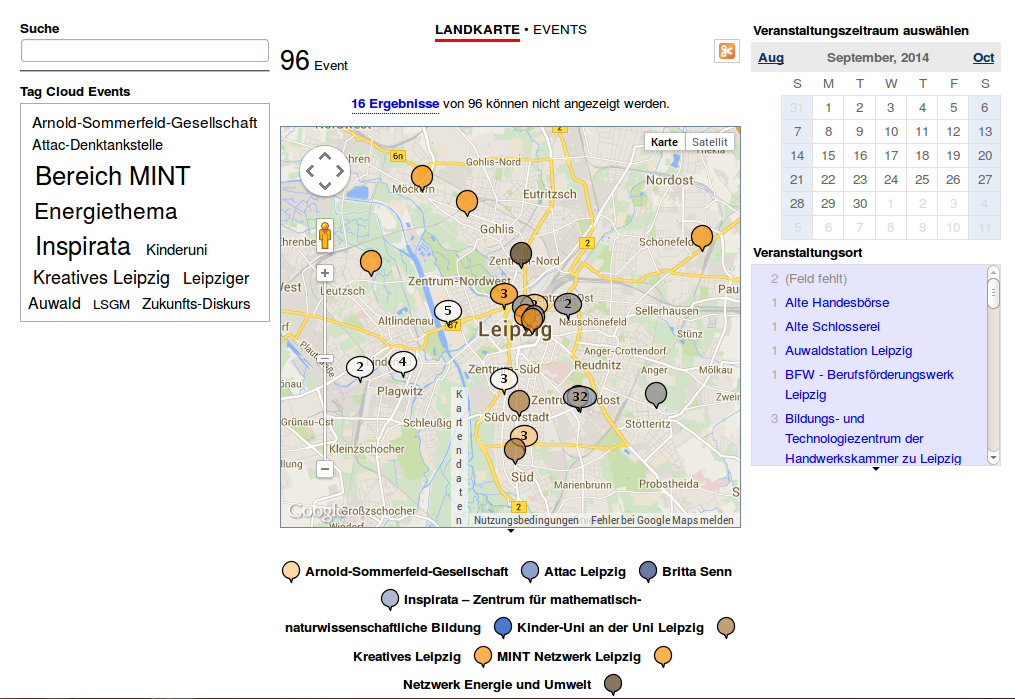Activate the Karte map mode

click(664, 141)
